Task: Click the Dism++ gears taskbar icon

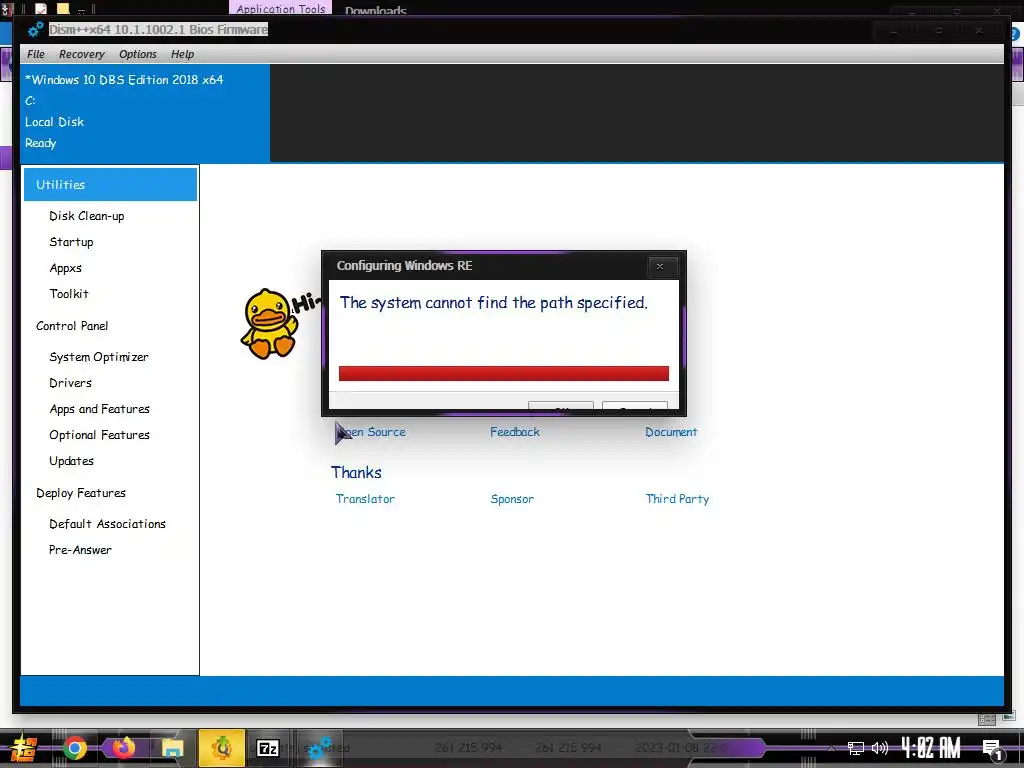Action: pos(319,748)
